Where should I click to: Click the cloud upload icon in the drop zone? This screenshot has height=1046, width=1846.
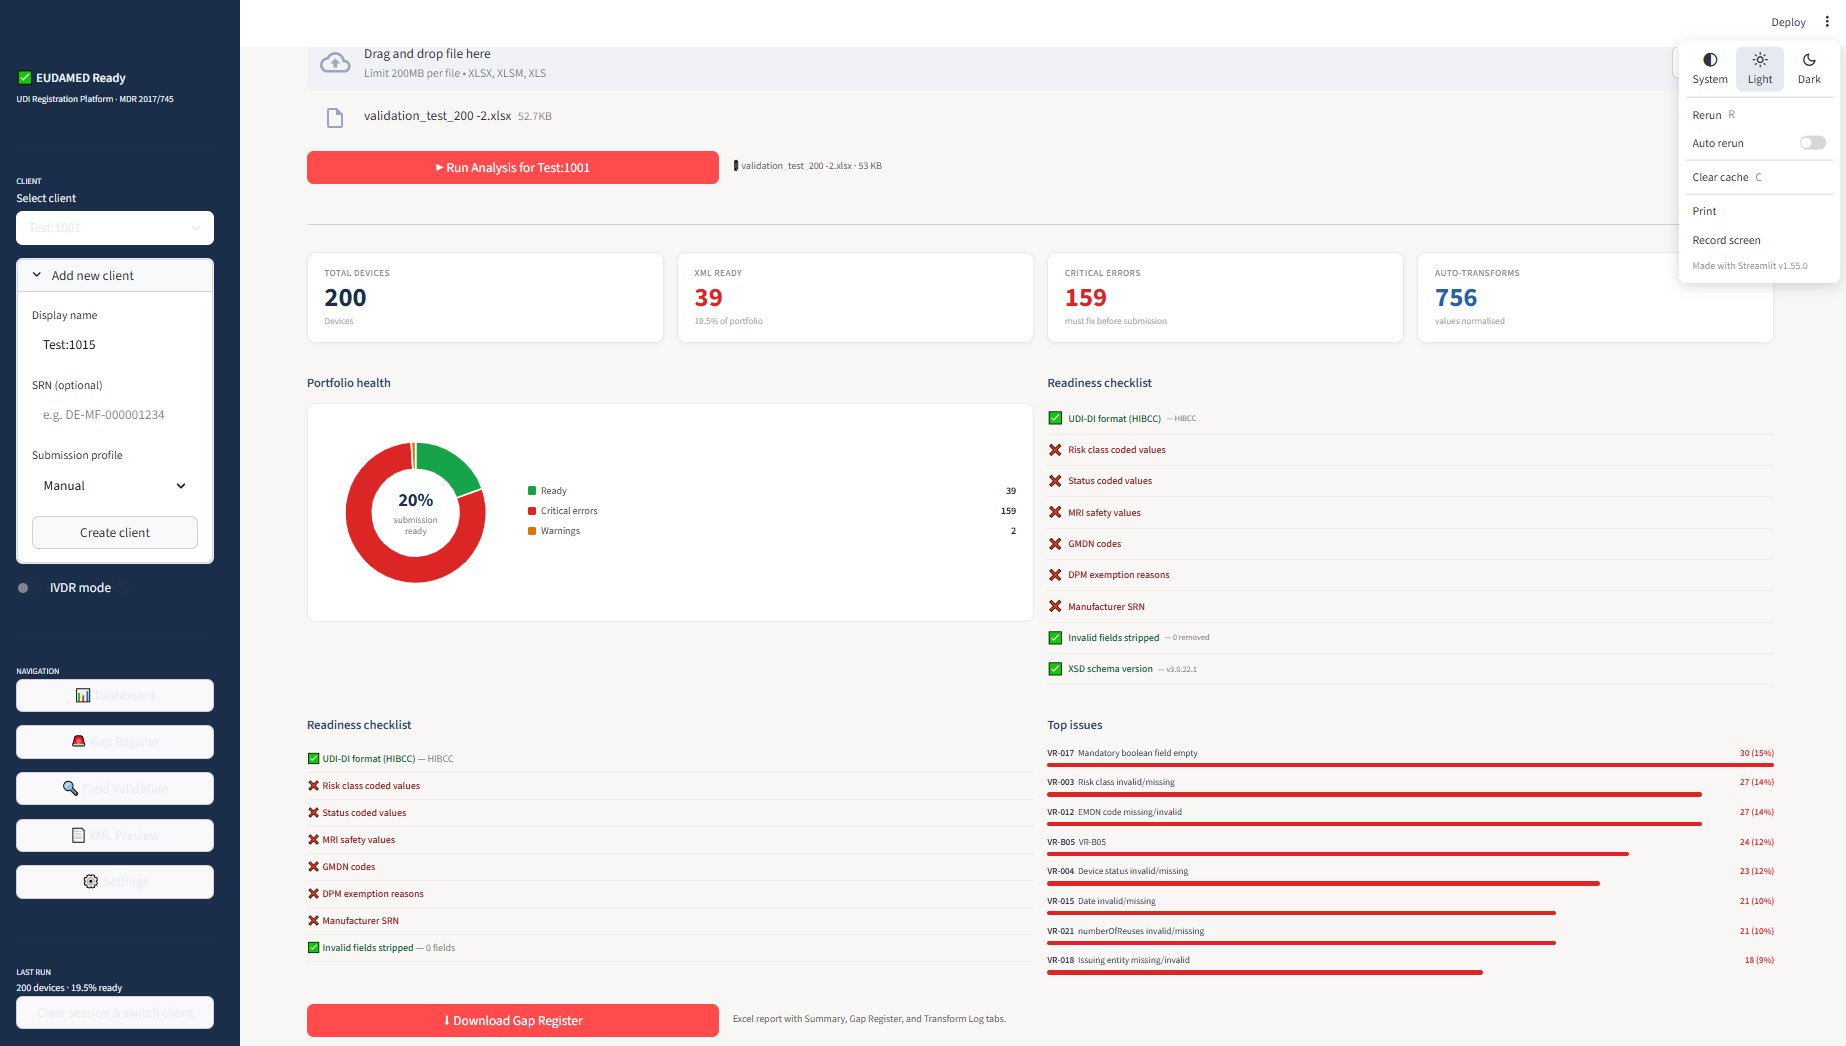point(335,62)
